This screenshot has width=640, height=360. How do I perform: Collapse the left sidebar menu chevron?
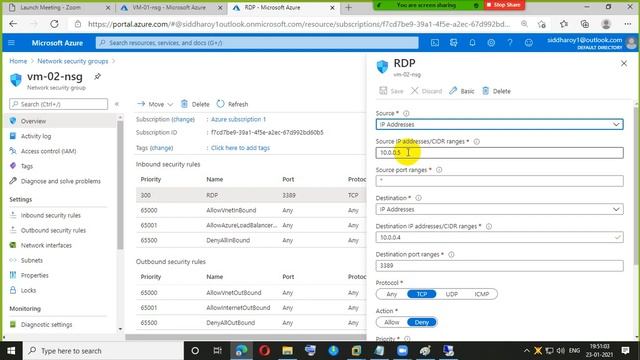point(117,104)
